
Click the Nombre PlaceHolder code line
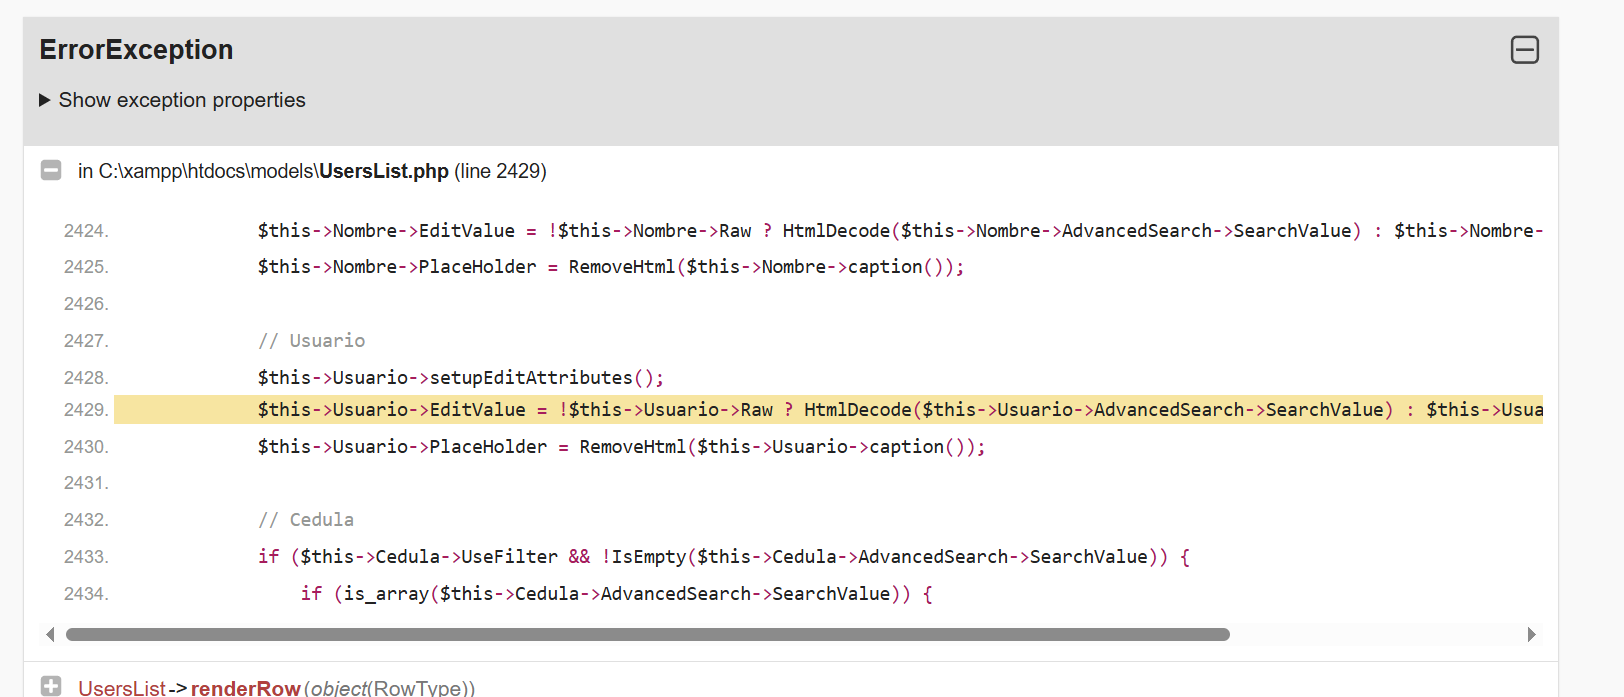(x=610, y=267)
